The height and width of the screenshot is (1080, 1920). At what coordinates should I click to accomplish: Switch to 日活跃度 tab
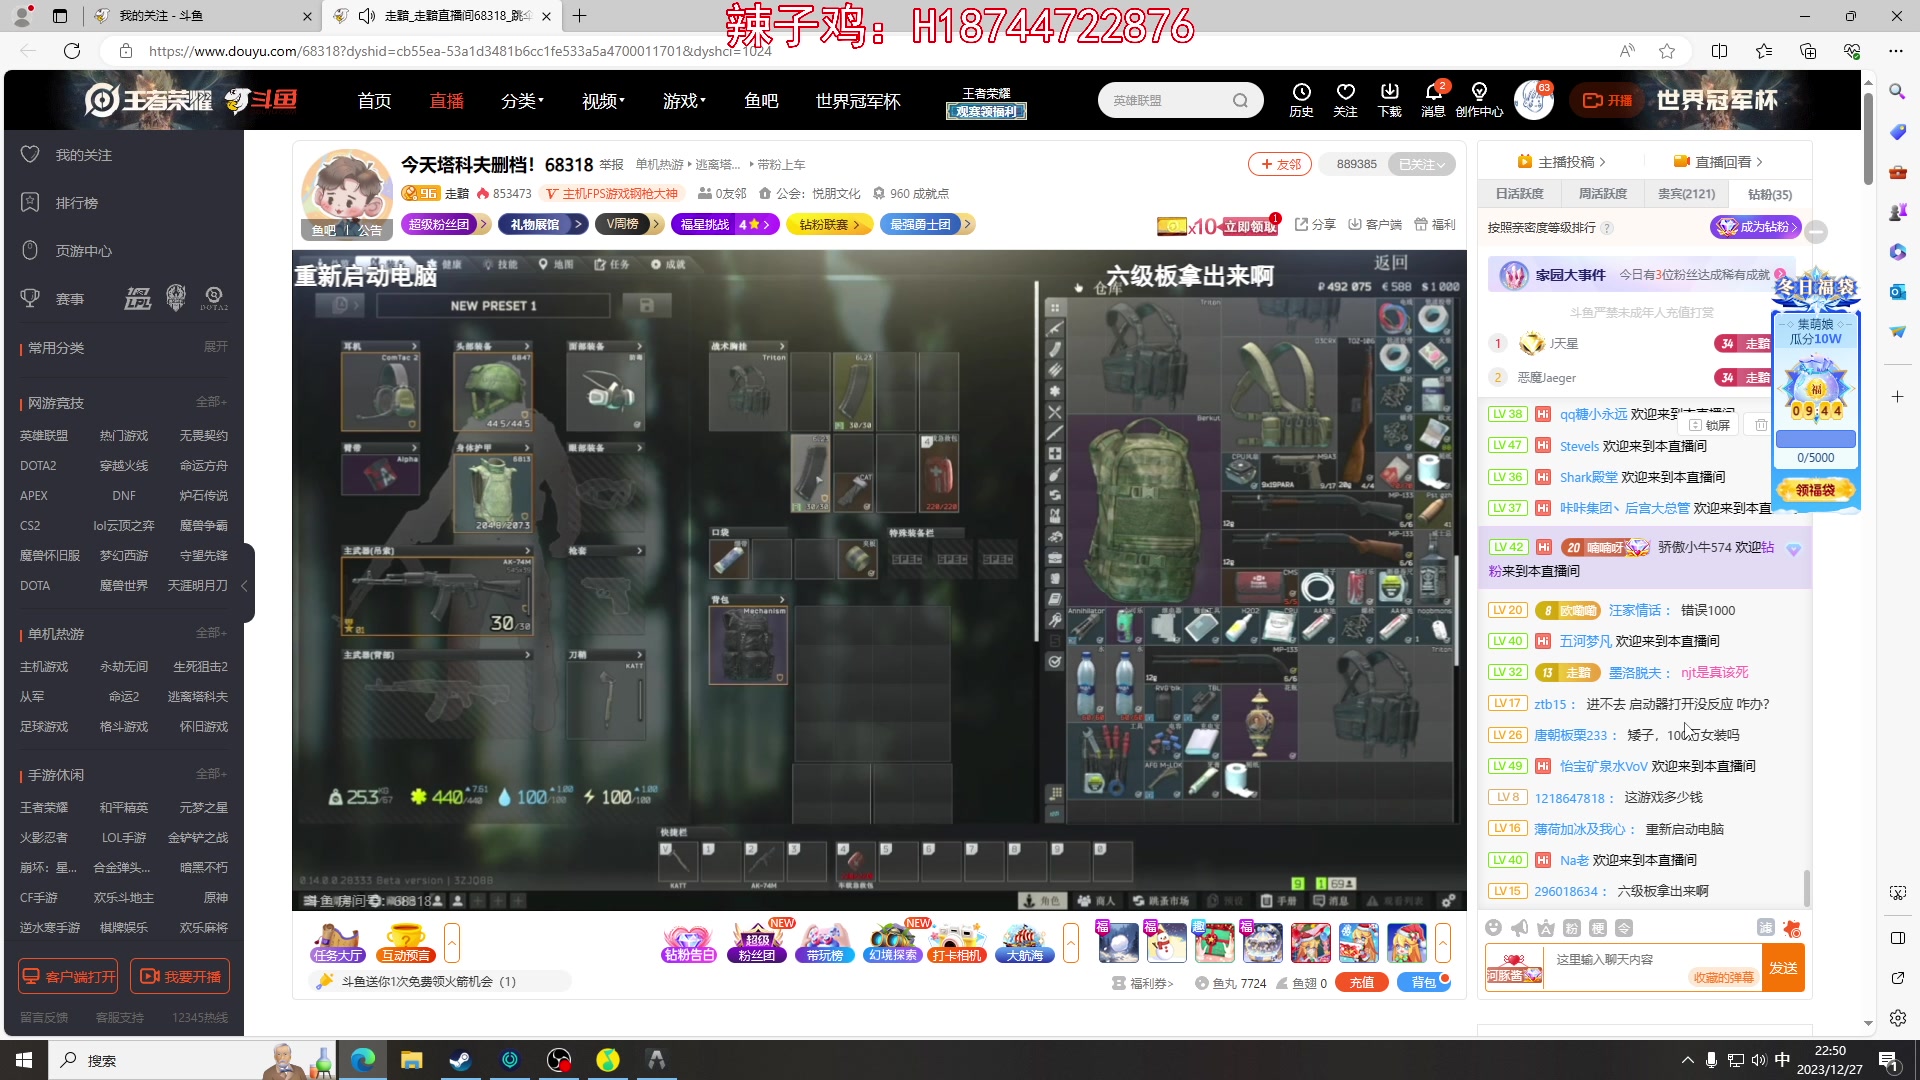coord(1519,194)
